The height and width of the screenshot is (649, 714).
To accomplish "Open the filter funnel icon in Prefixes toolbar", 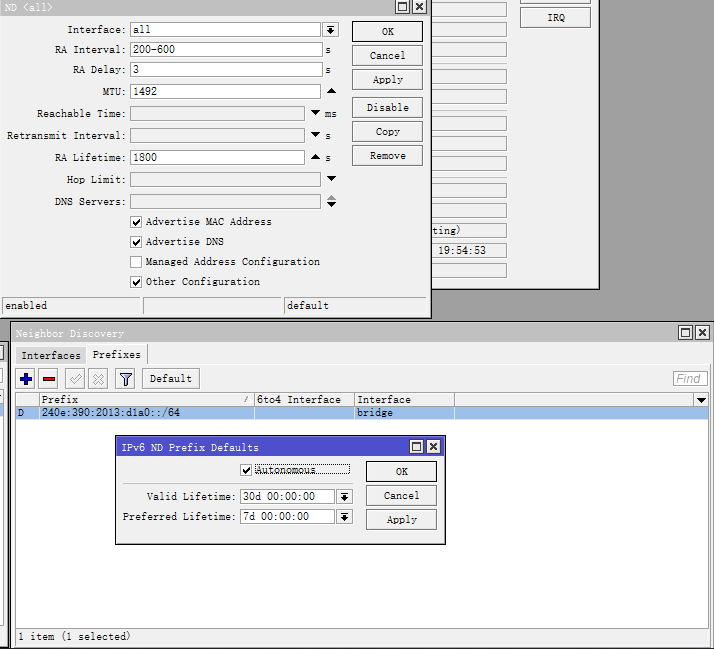I will tap(125, 379).
